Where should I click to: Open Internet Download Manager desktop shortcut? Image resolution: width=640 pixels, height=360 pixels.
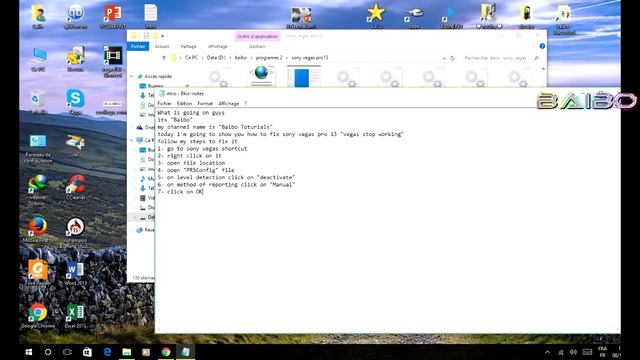point(38,189)
